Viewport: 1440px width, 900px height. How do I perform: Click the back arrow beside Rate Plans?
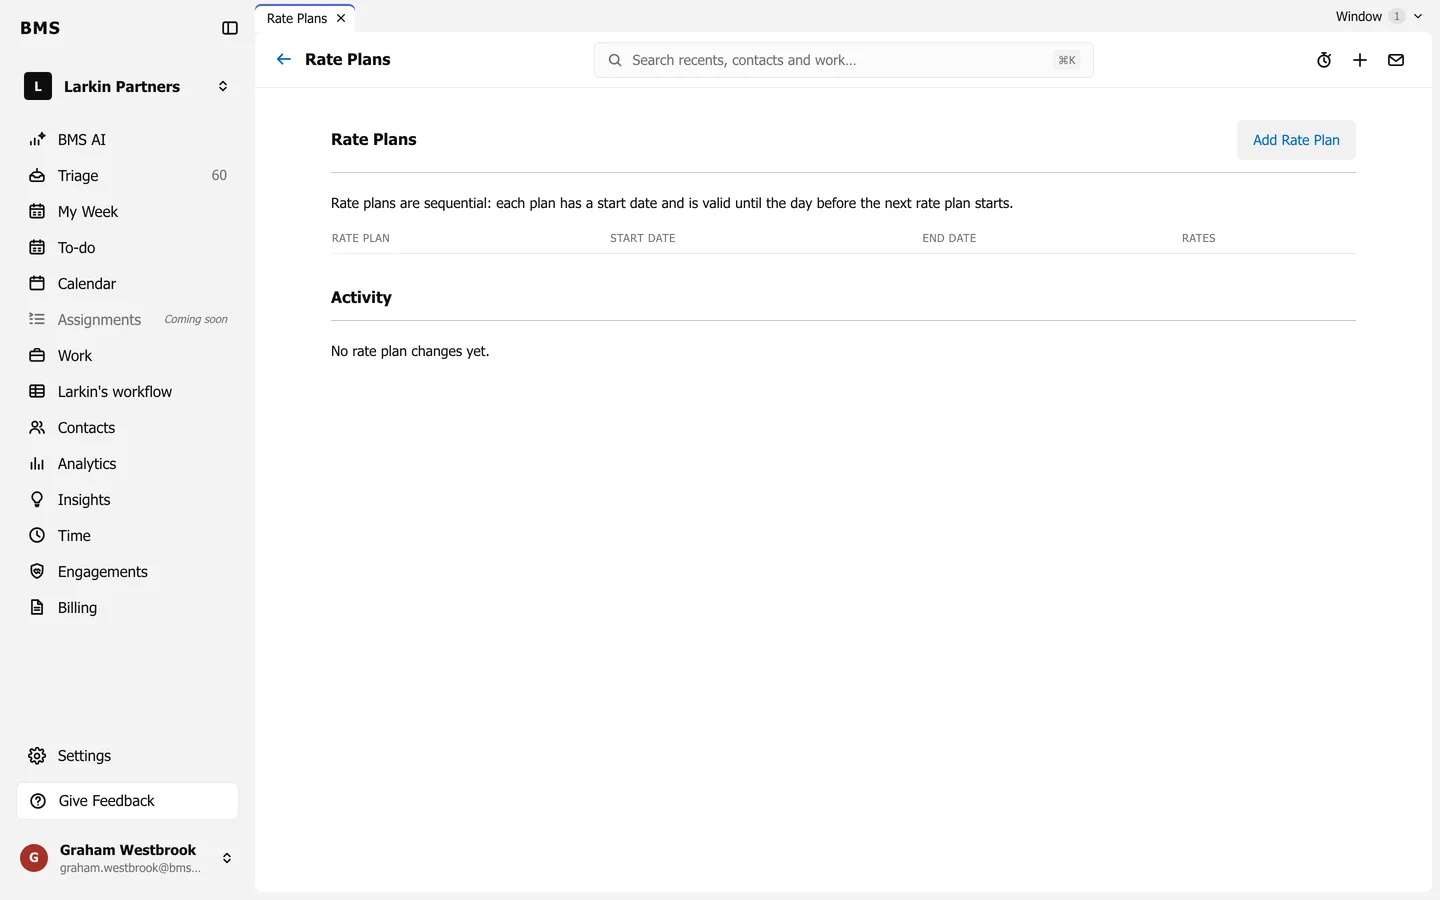click(x=284, y=59)
